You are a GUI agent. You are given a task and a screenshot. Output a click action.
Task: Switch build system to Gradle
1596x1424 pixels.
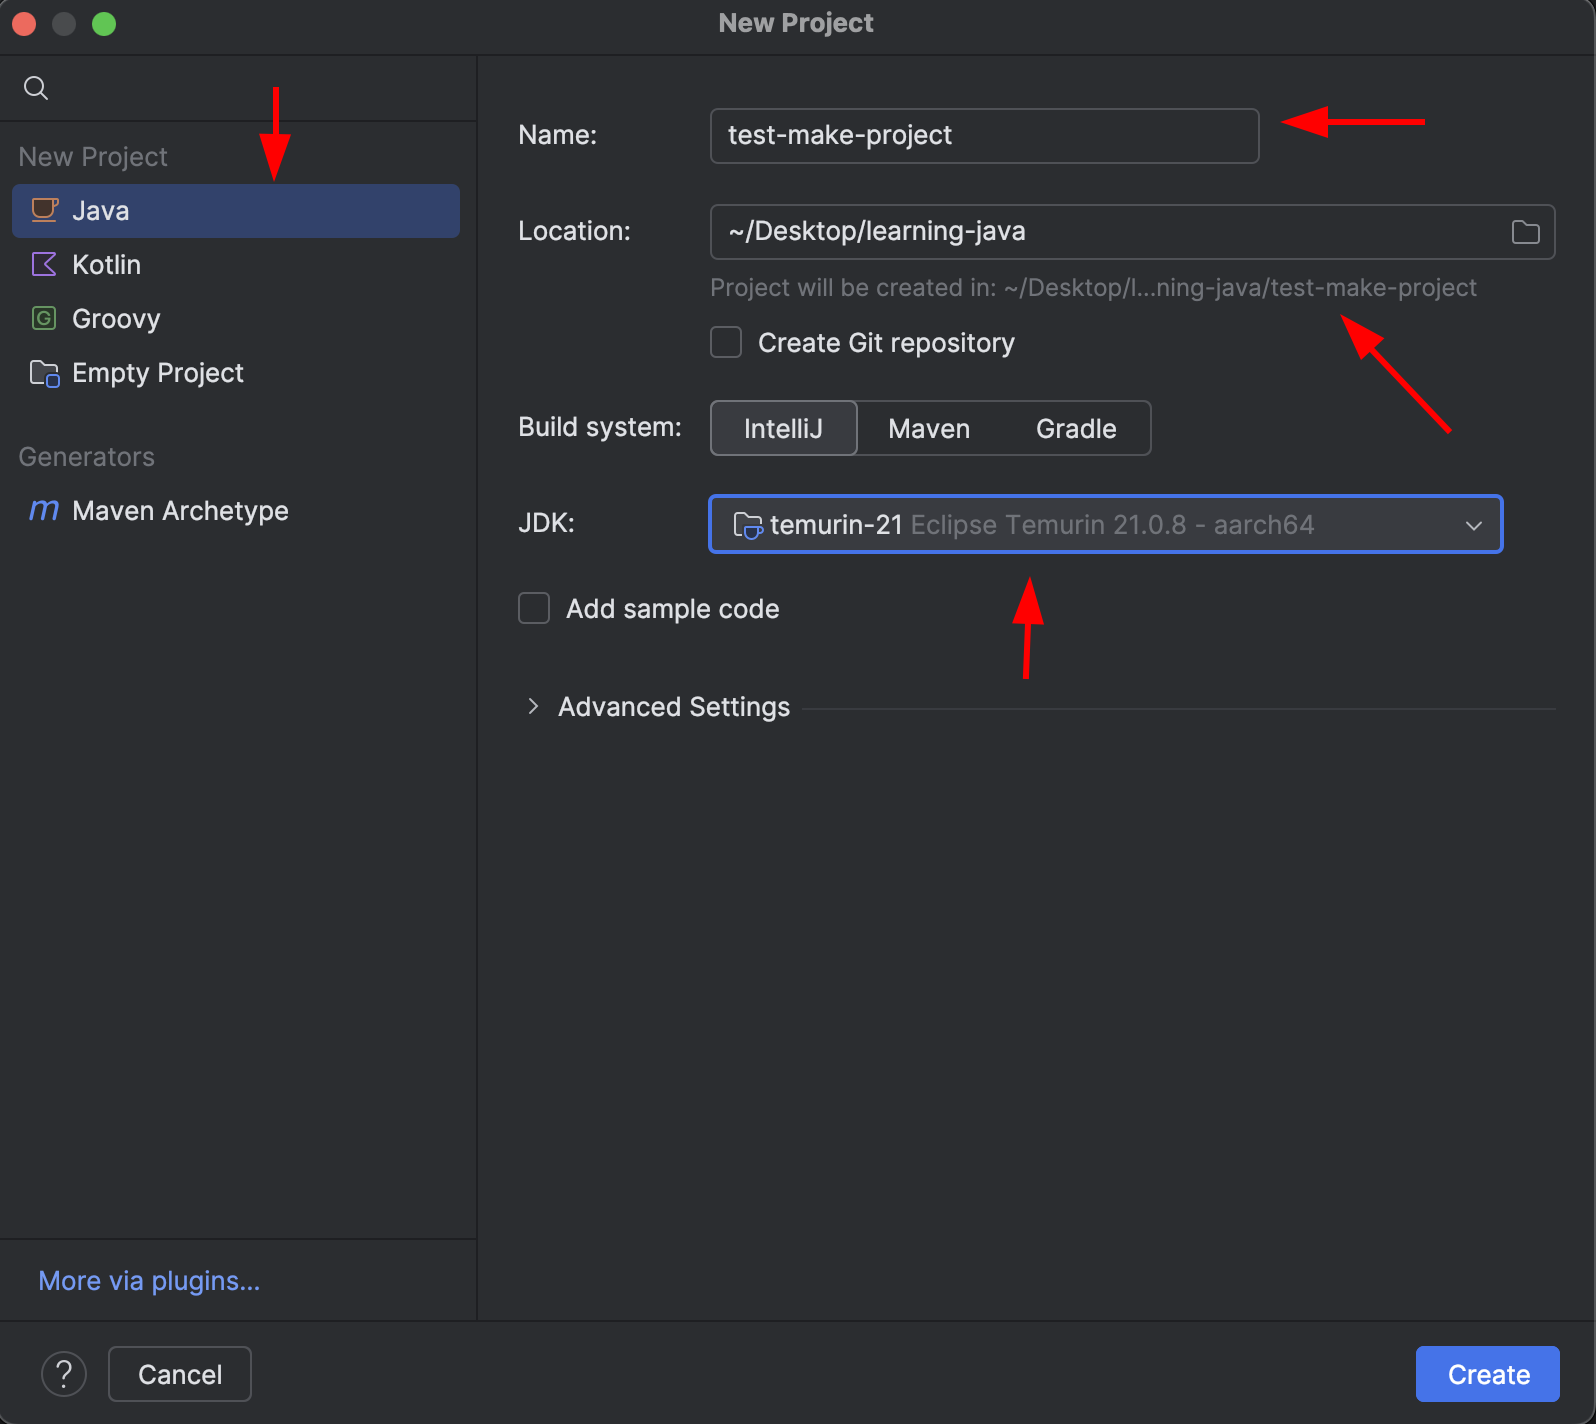coord(1076,428)
